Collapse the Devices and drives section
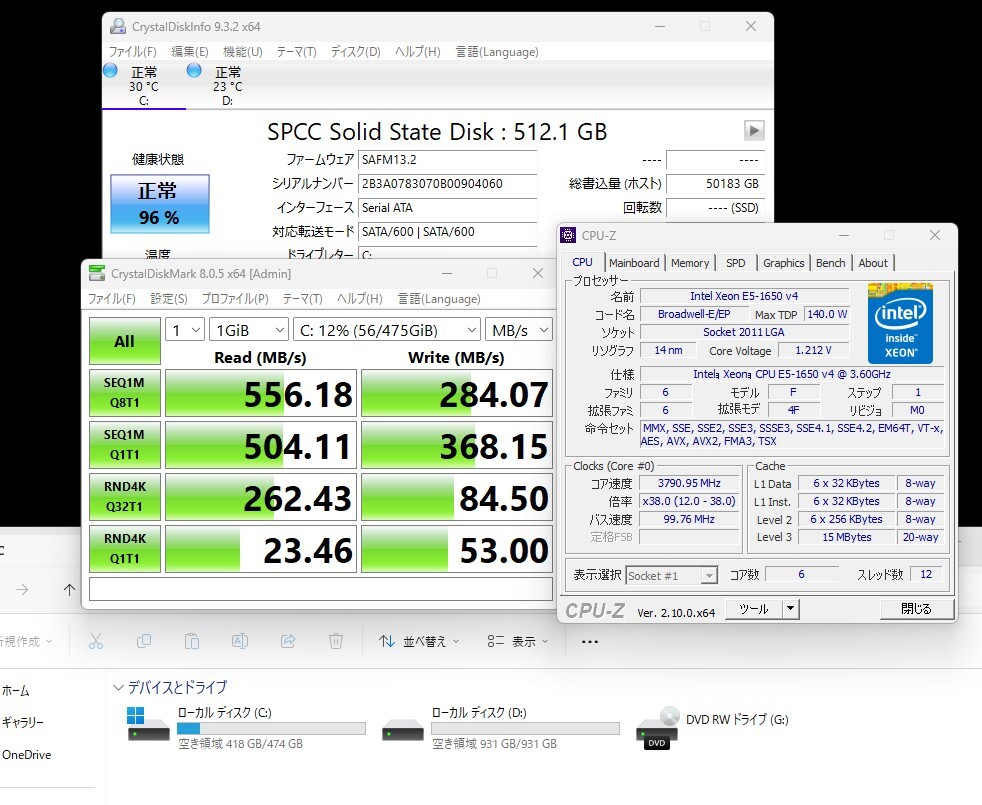This screenshot has width=982, height=805. pyautogui.click(x=118, y=687)
